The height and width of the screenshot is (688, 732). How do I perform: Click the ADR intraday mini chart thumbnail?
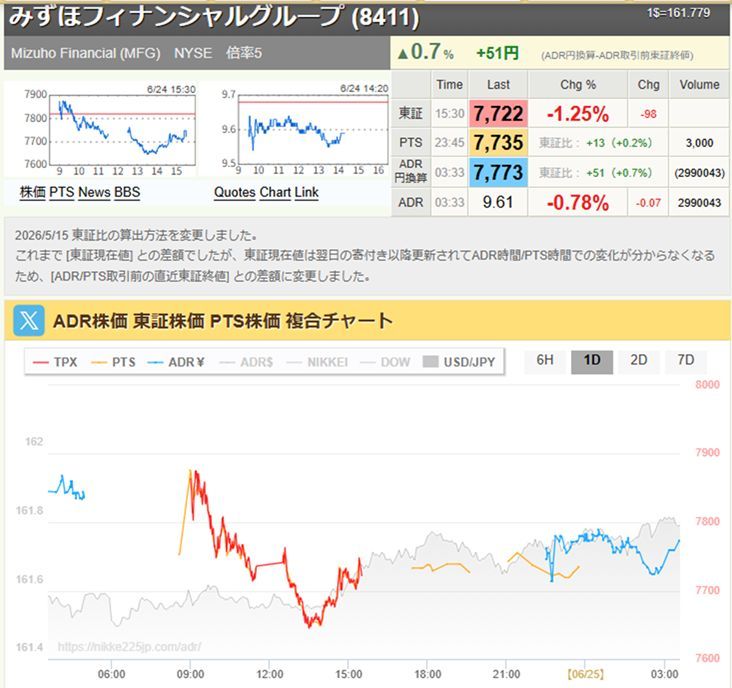[x=295, y=130]
